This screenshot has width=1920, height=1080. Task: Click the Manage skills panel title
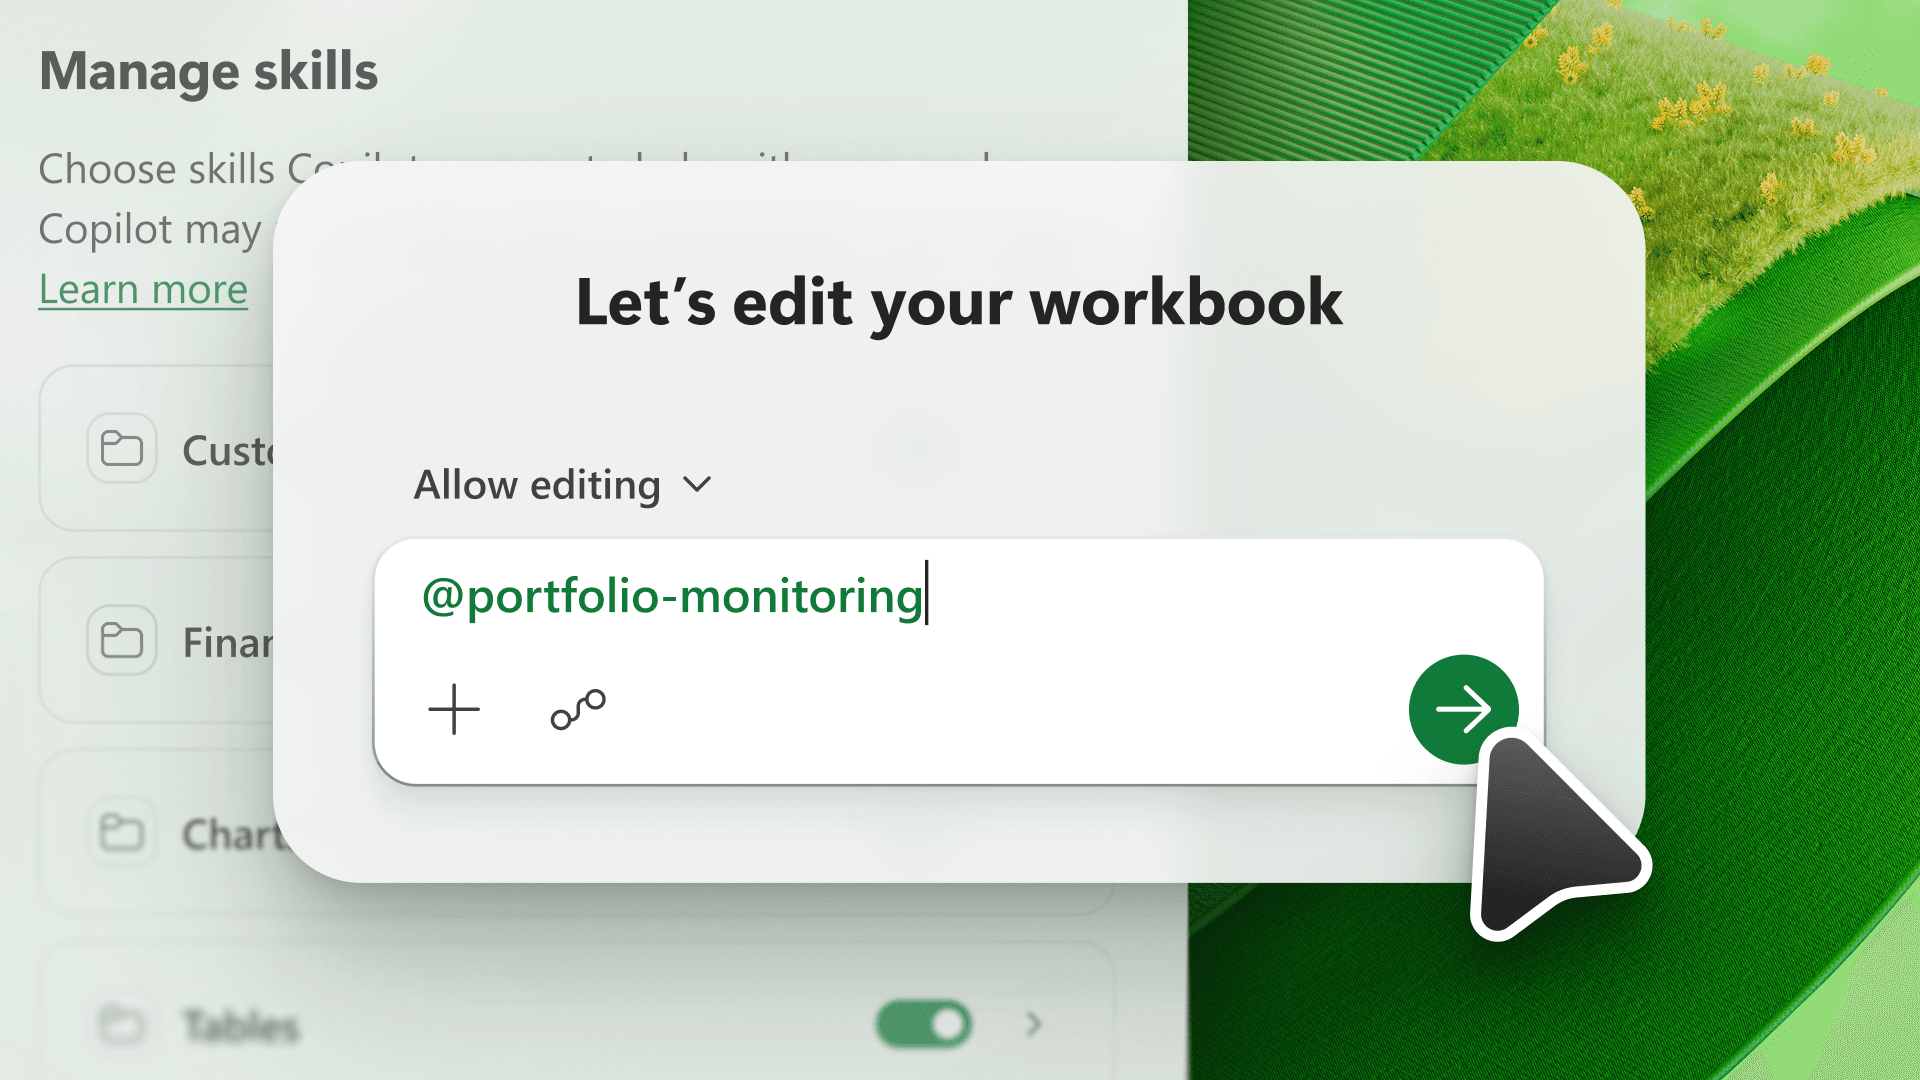(208, 72)
